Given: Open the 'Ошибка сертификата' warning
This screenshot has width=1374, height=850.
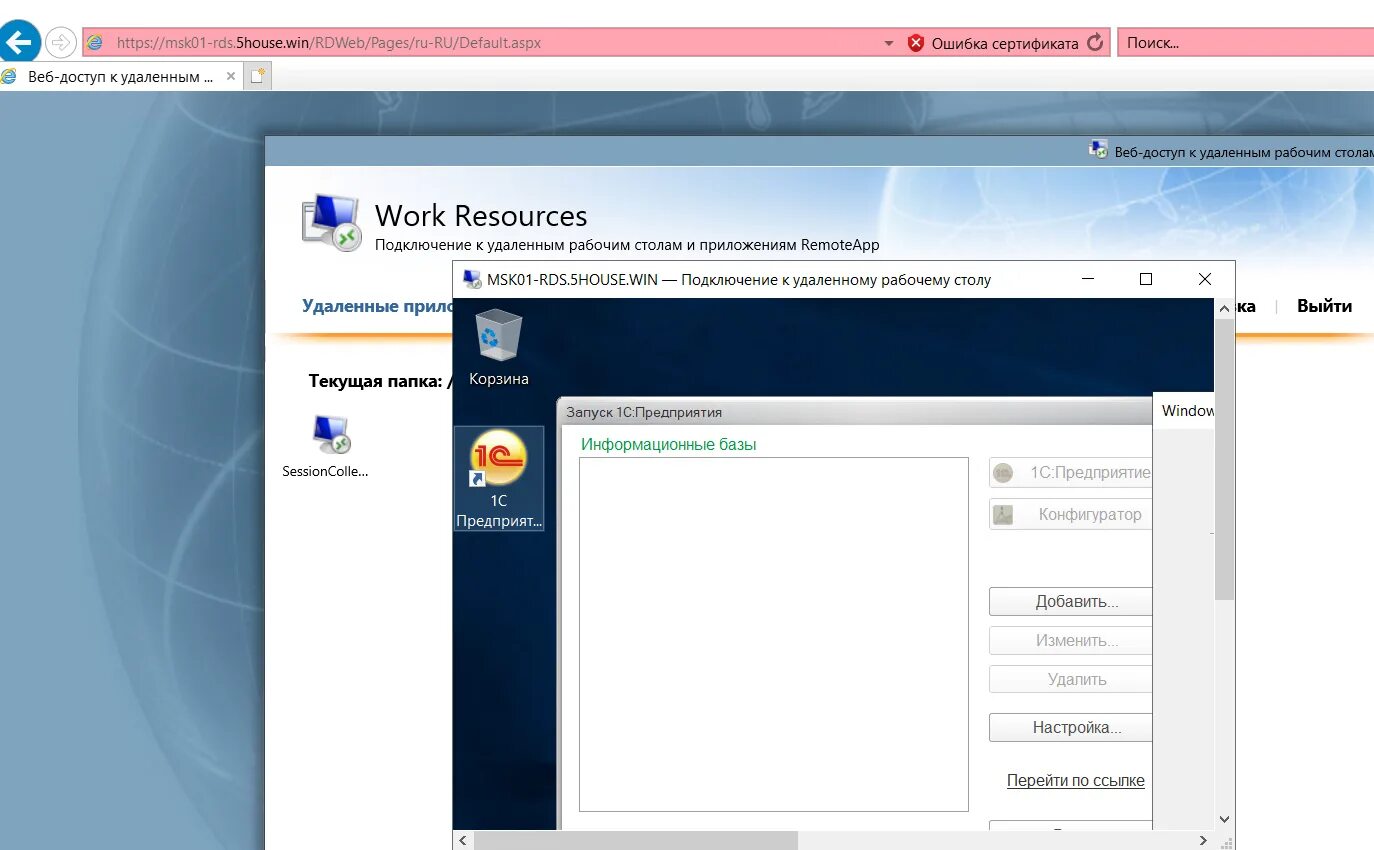Looking at the screenshot, I should coord(1005,44).
